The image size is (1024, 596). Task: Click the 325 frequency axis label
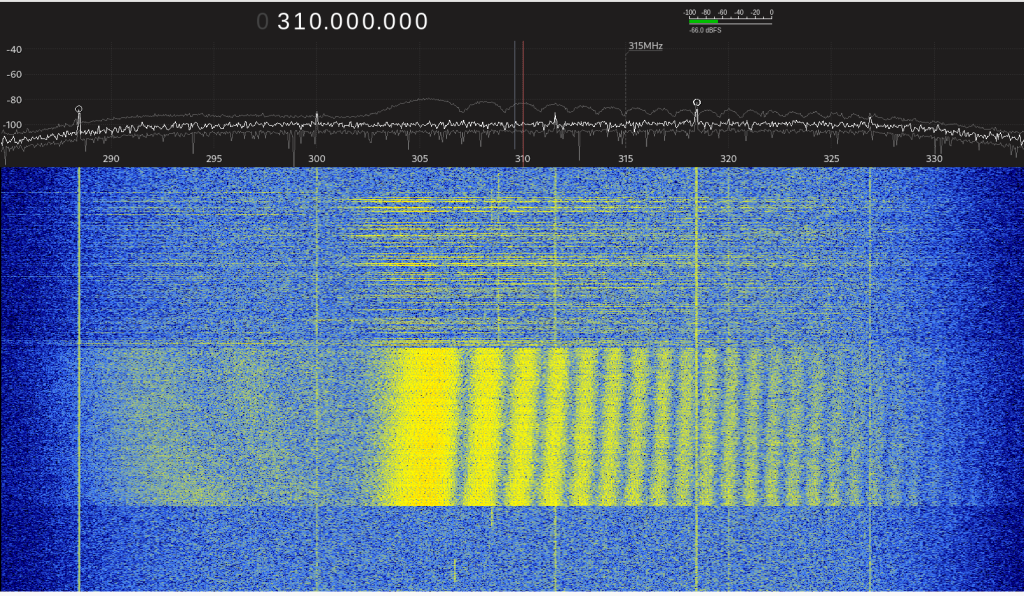point(831,159)
